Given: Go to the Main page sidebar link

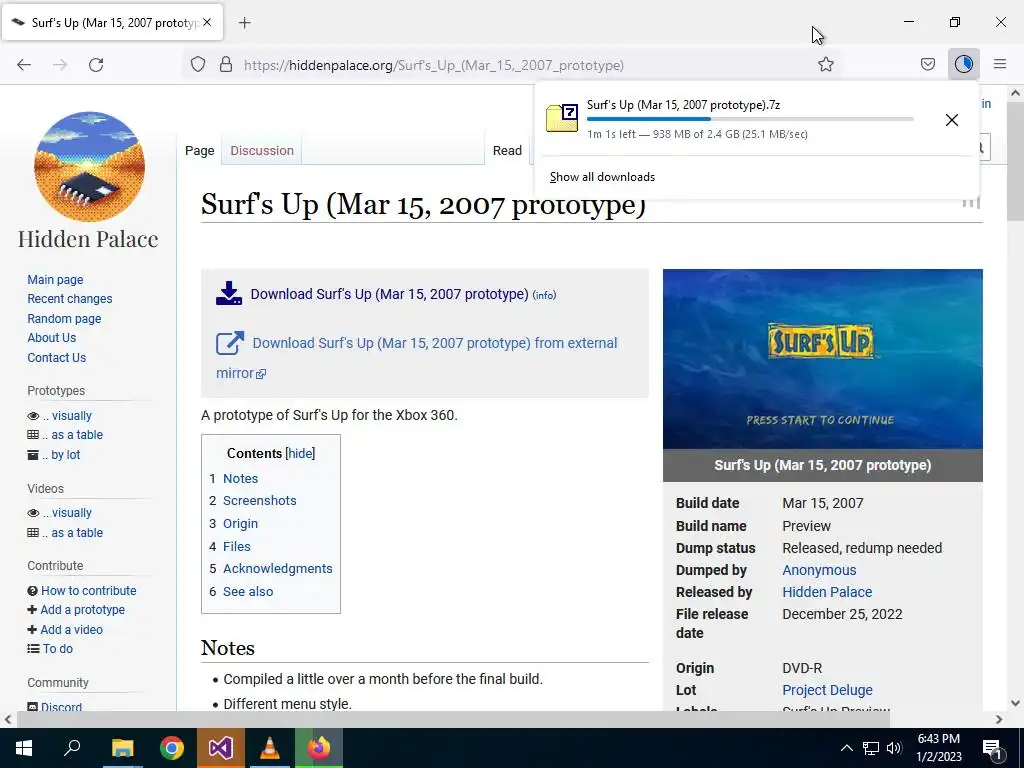Looking at the screenshot, I should (x=56, y=280).
